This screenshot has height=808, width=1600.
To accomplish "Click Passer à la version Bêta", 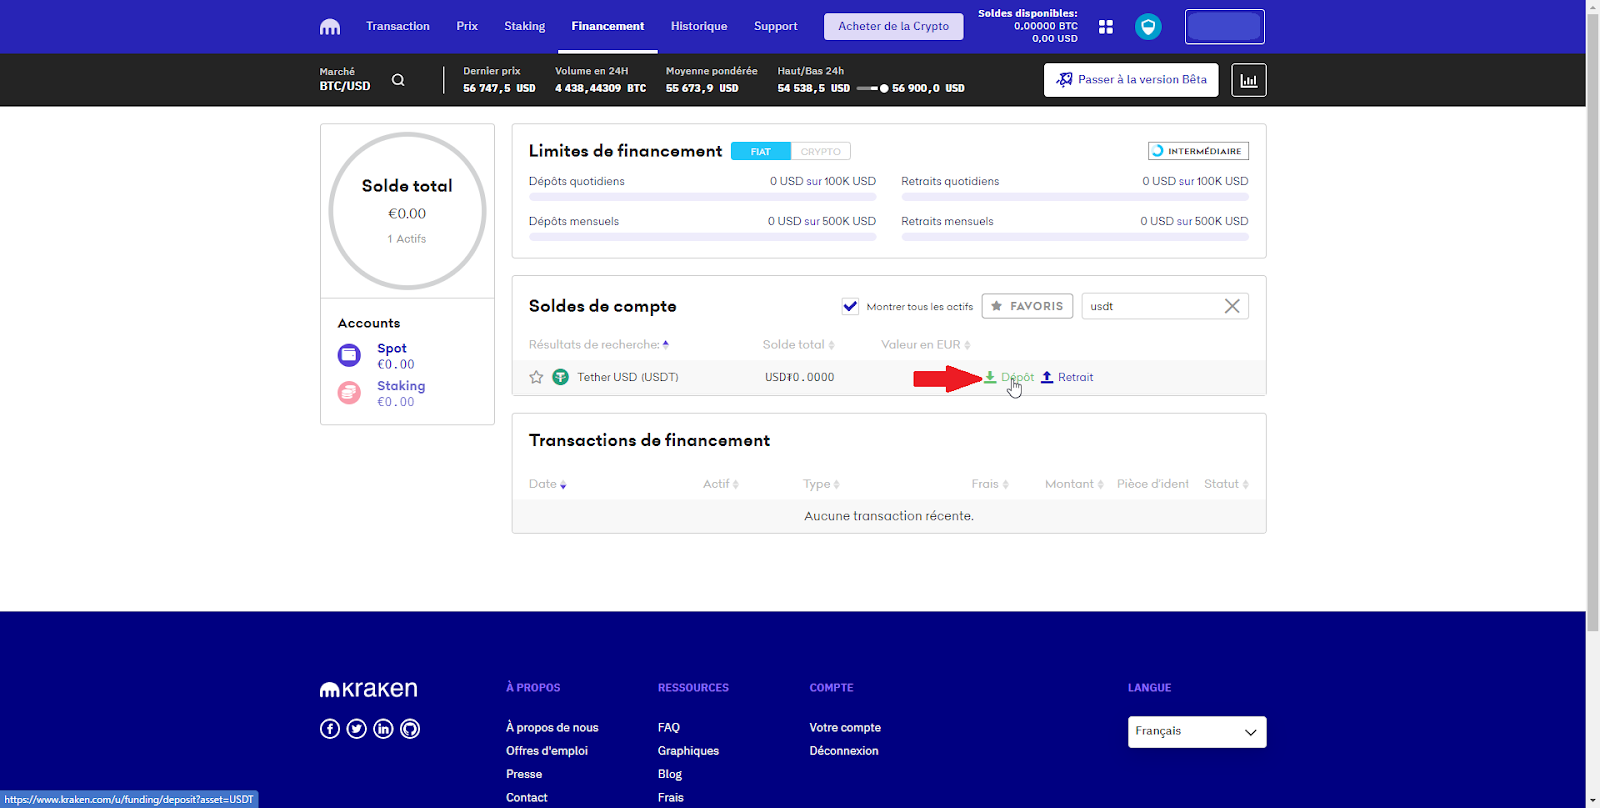I will tap(1131, 80).
